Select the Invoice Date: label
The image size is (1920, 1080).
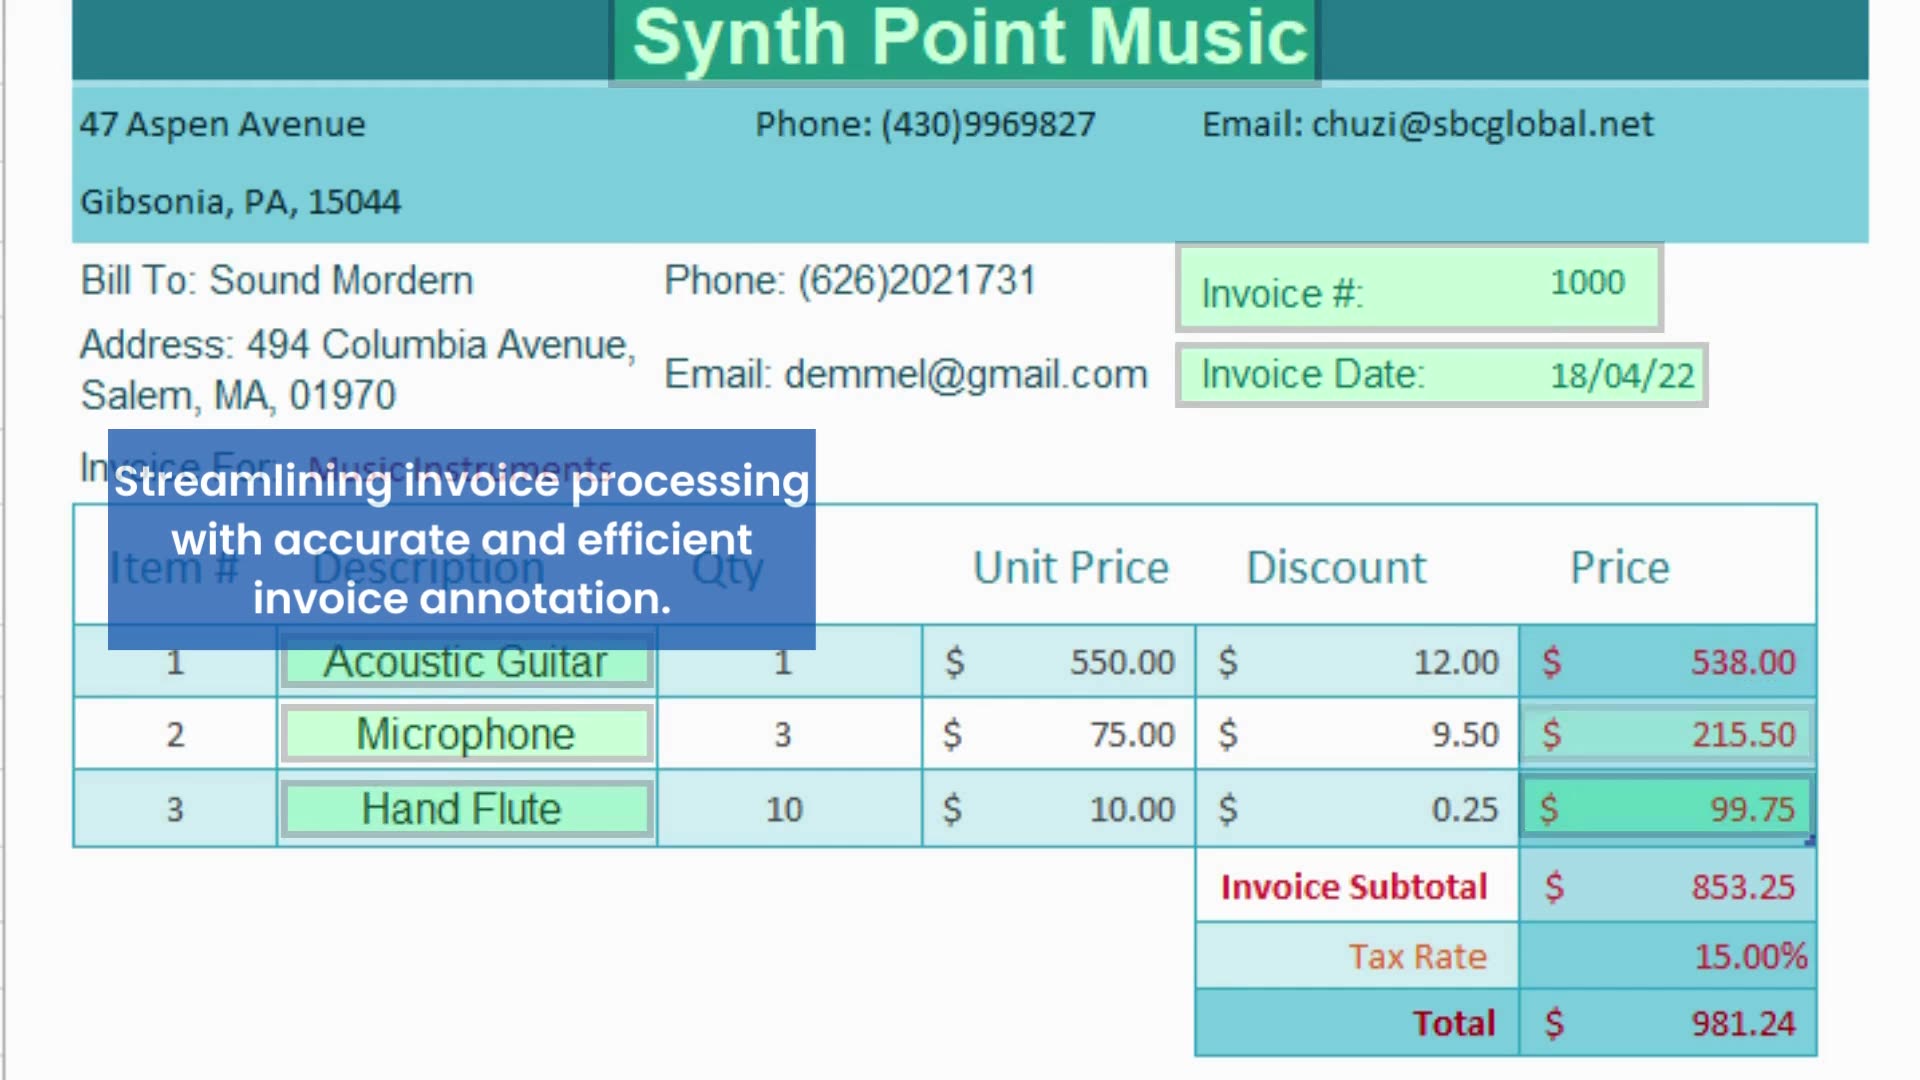[1313, 374]
